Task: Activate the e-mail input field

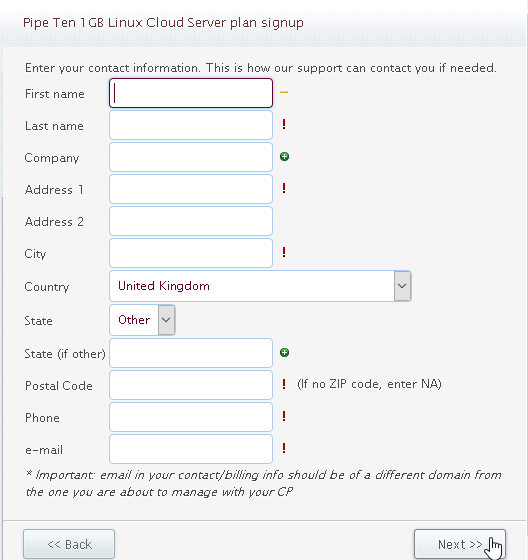Action: pyautogui.click(x=191, y=449)
